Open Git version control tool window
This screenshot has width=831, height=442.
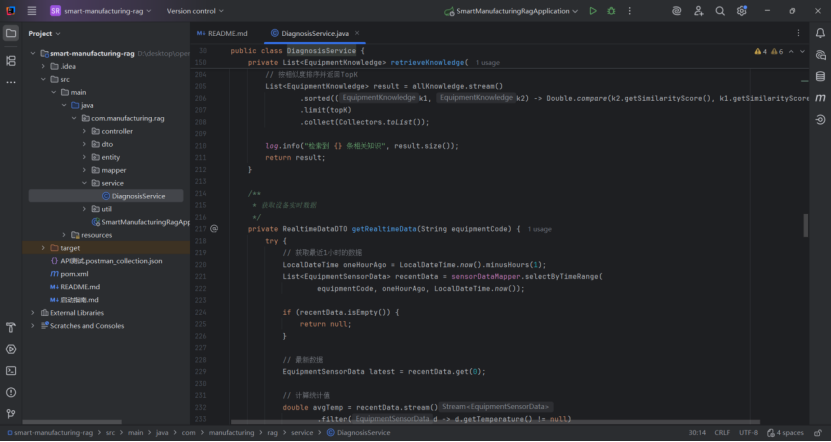click(11, 414)
